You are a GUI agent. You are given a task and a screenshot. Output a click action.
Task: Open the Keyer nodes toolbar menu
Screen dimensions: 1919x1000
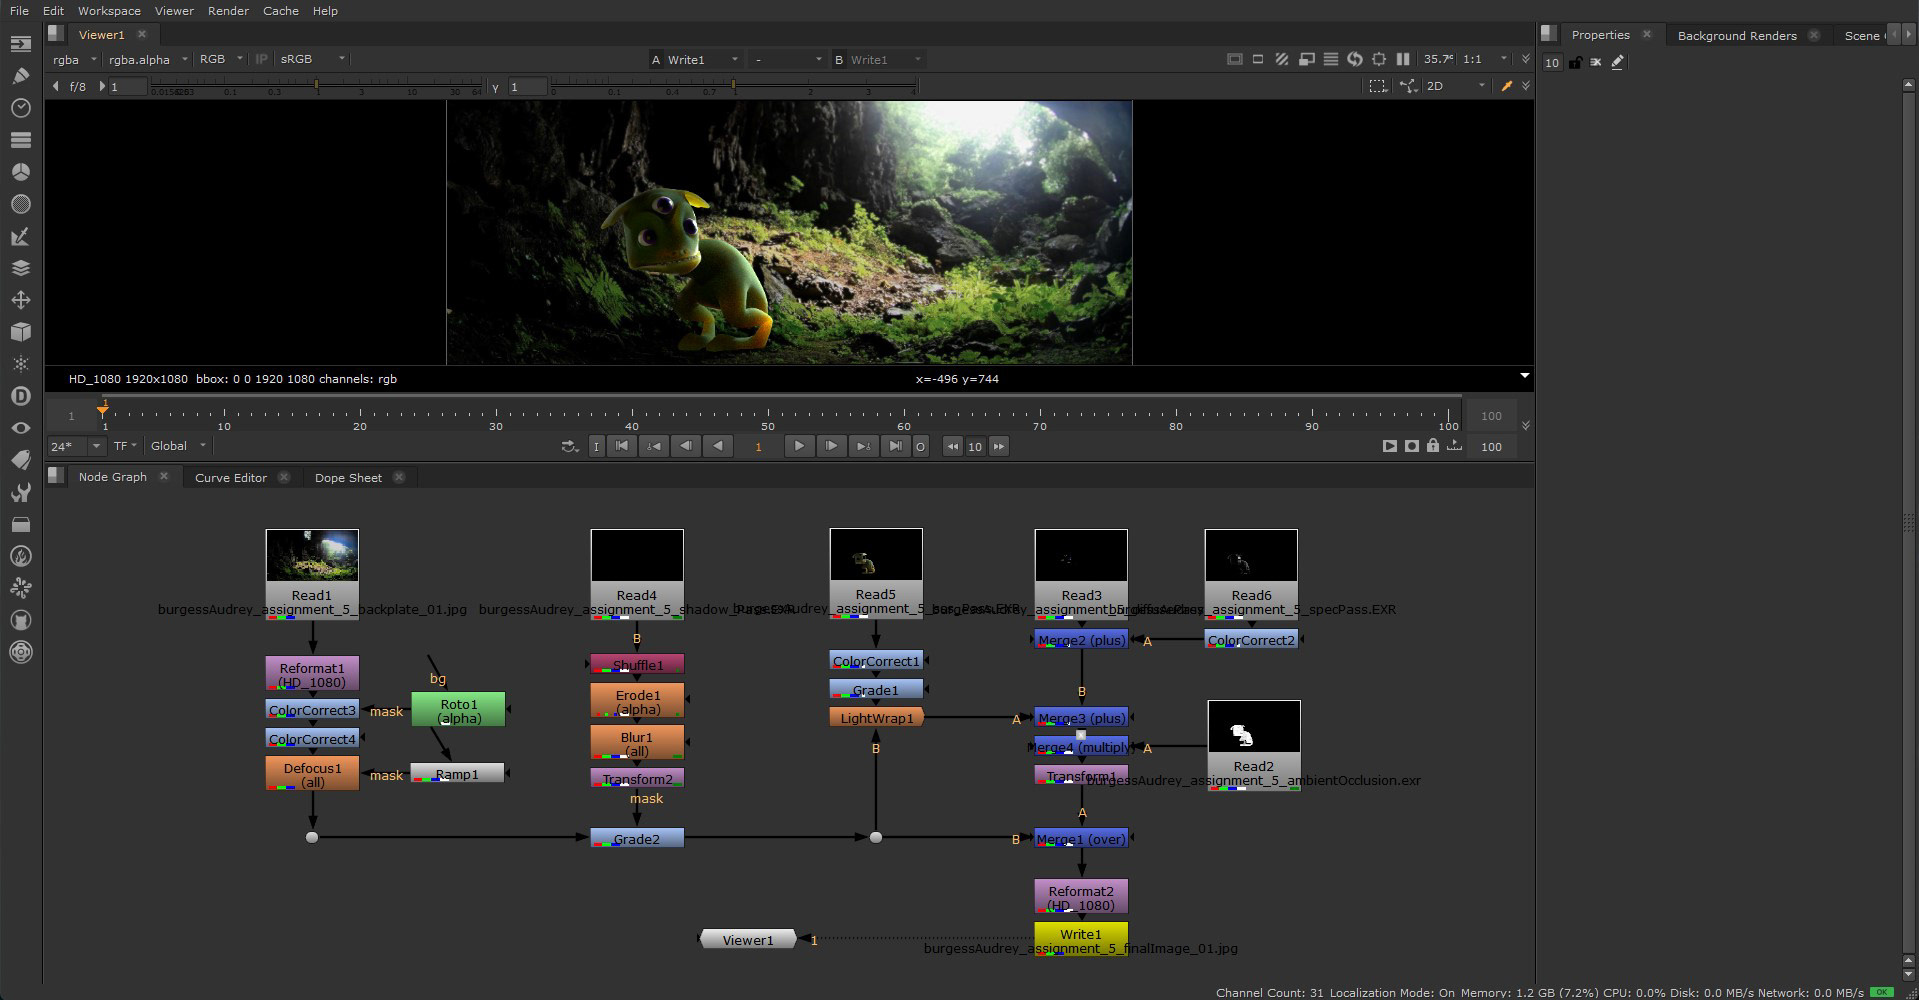point(21,236)
